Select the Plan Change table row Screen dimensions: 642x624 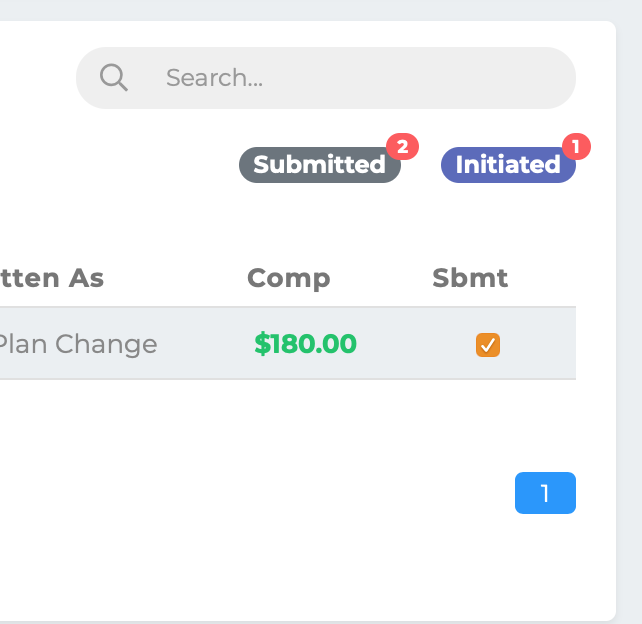tap(288, 343)
